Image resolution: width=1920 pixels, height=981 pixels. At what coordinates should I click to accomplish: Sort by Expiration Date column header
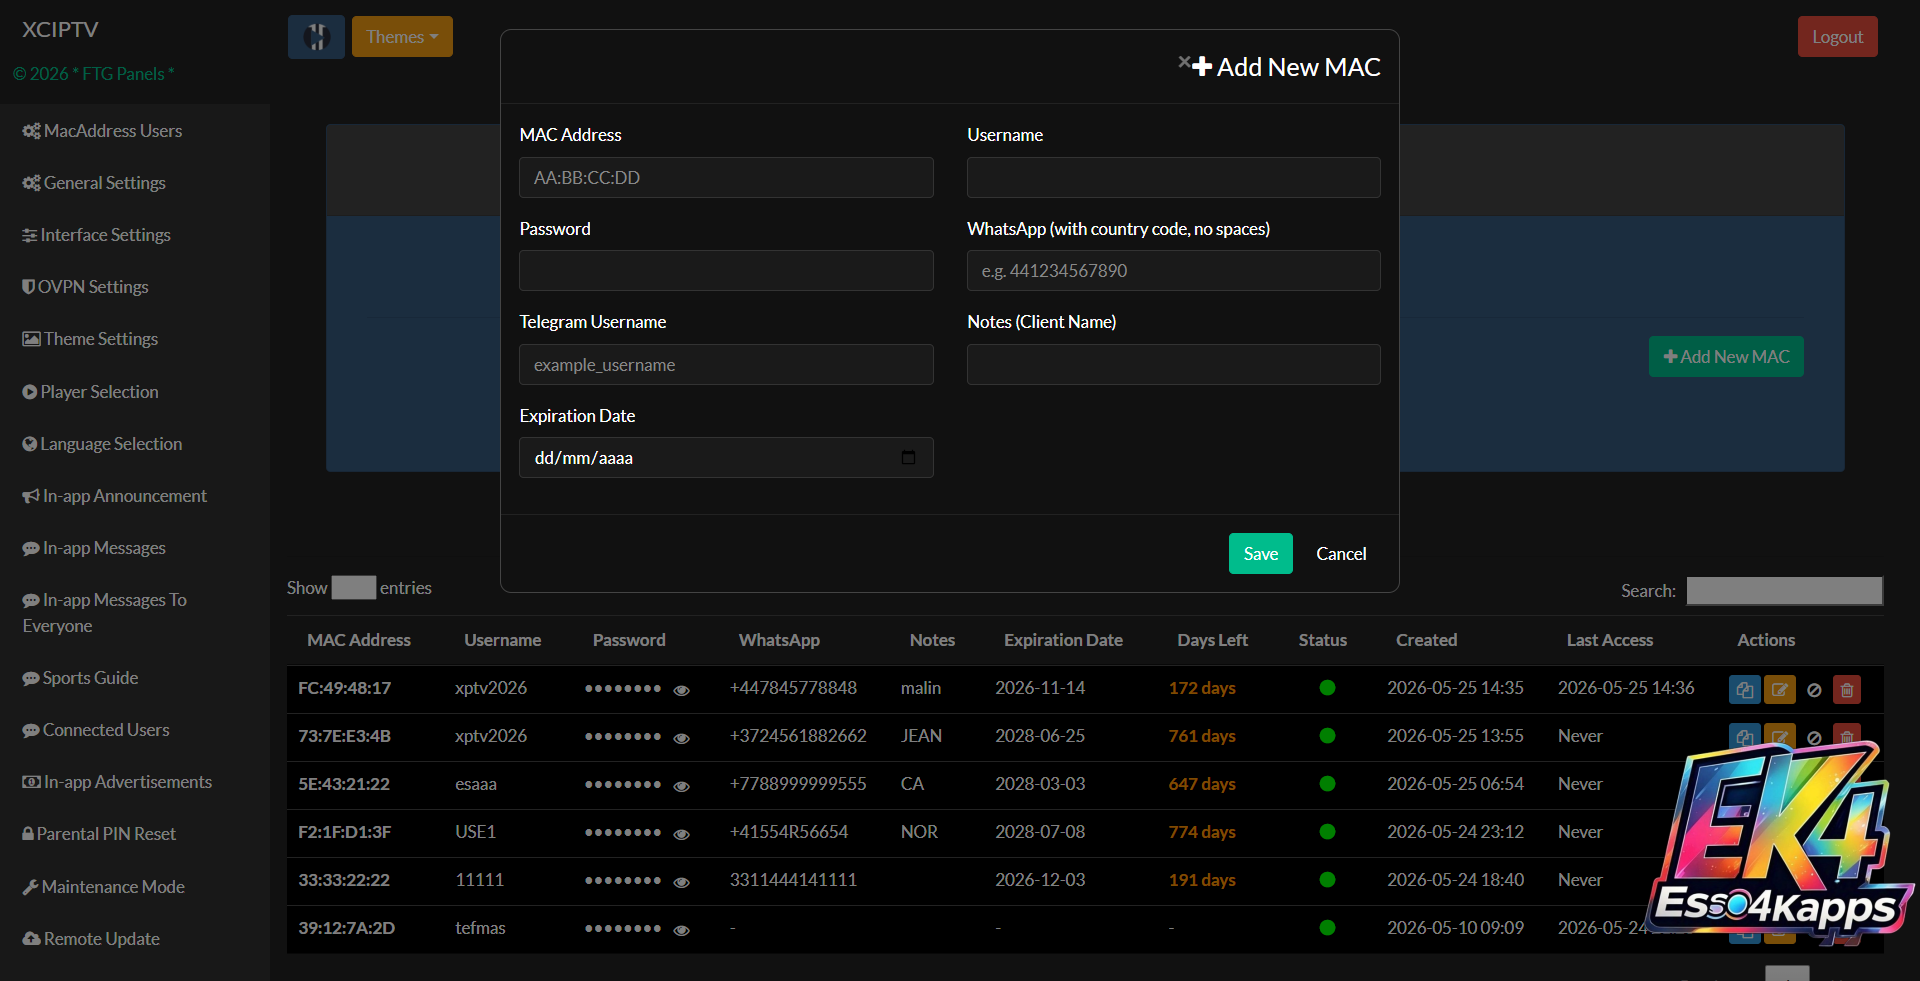coord(1063,640)
